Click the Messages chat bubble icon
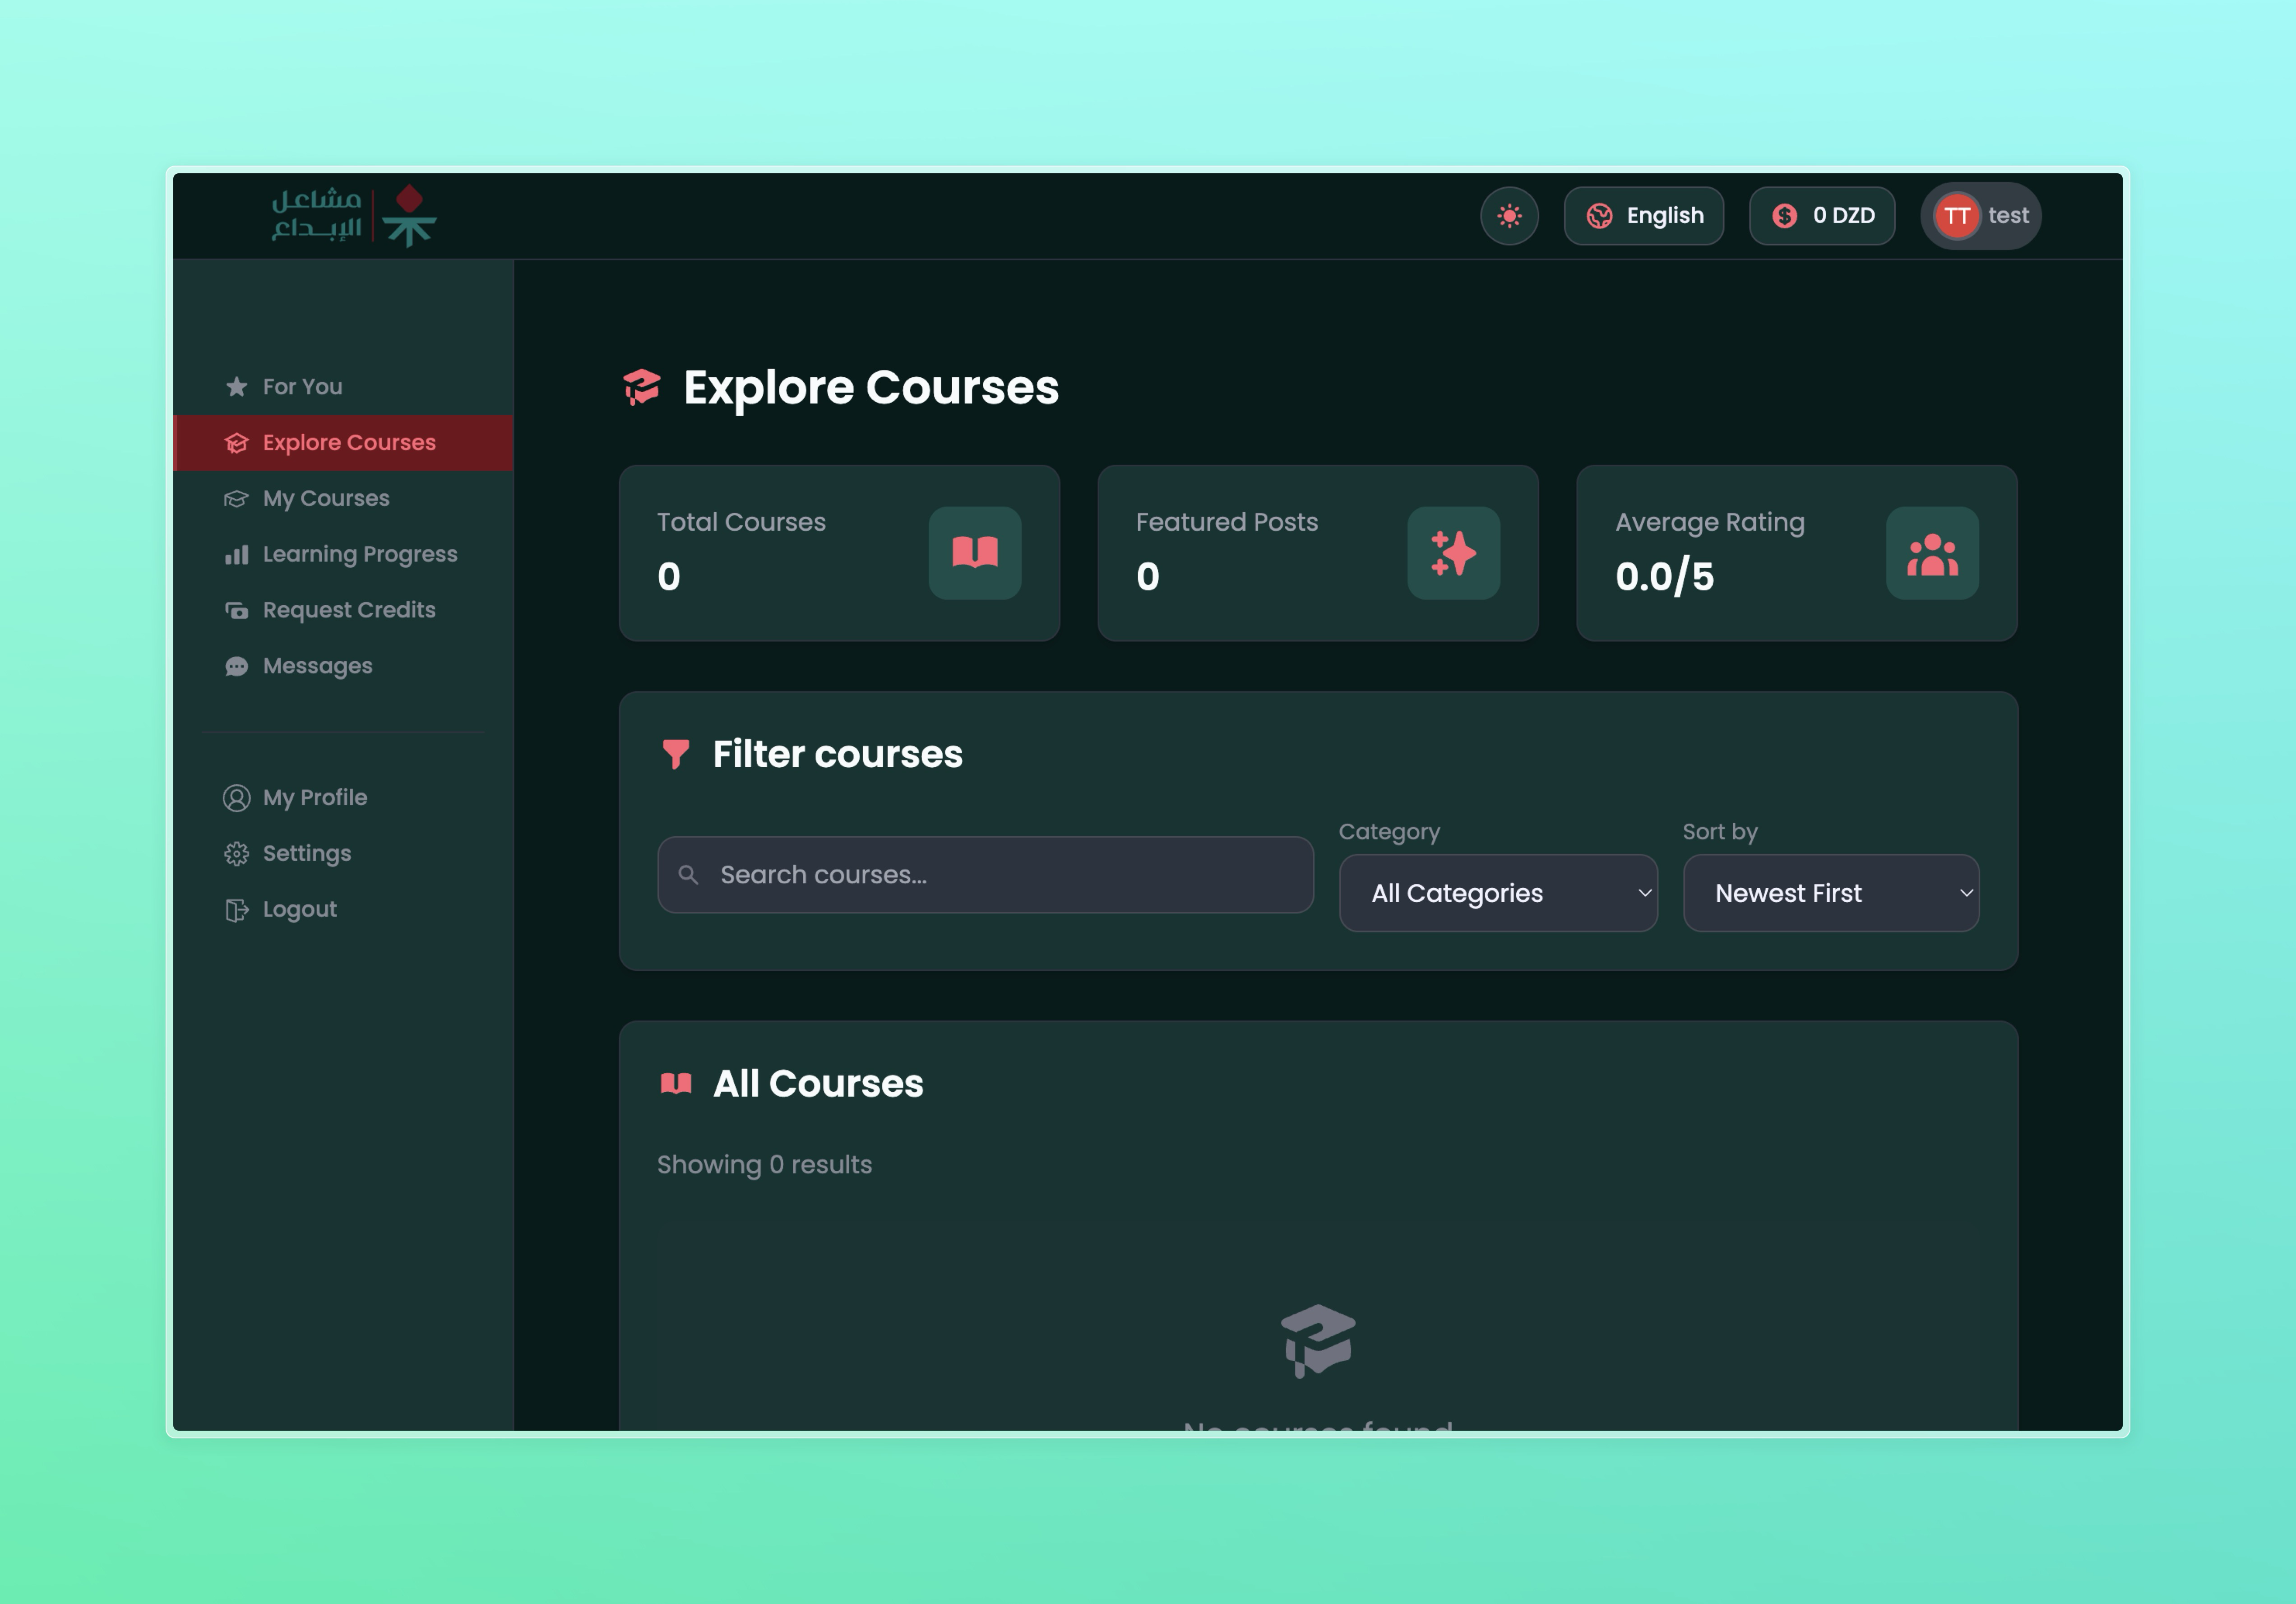 pos(236,666)
